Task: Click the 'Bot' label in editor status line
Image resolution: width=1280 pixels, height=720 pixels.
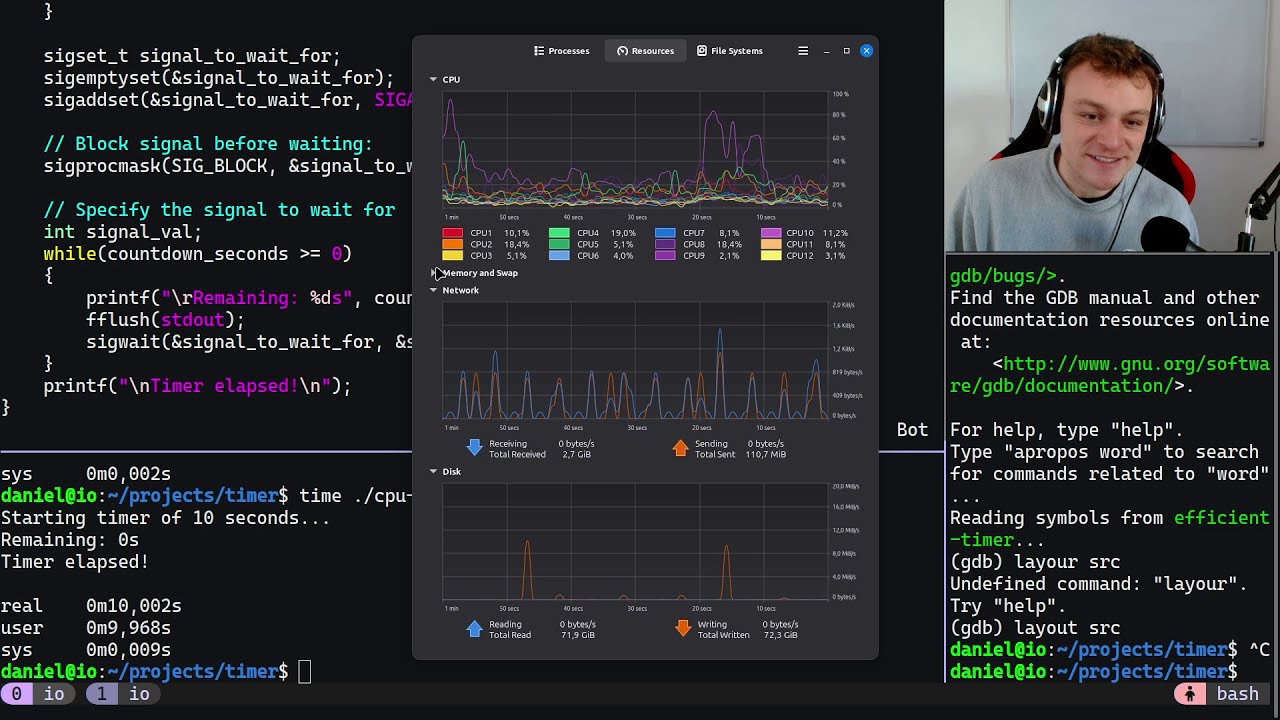Action: pyautogui.click(x=912, y=429)
